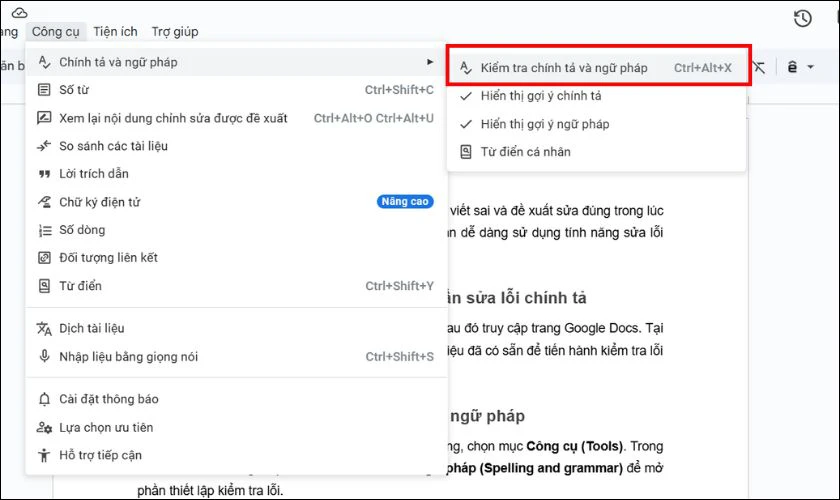Click the clear formatting icon in toolbar

pos(759,68)
